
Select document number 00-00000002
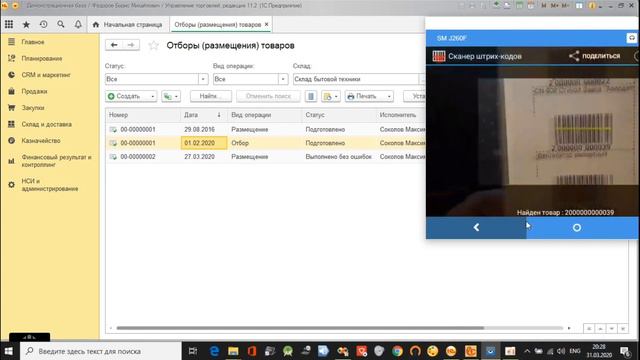(x=138, y=157)
